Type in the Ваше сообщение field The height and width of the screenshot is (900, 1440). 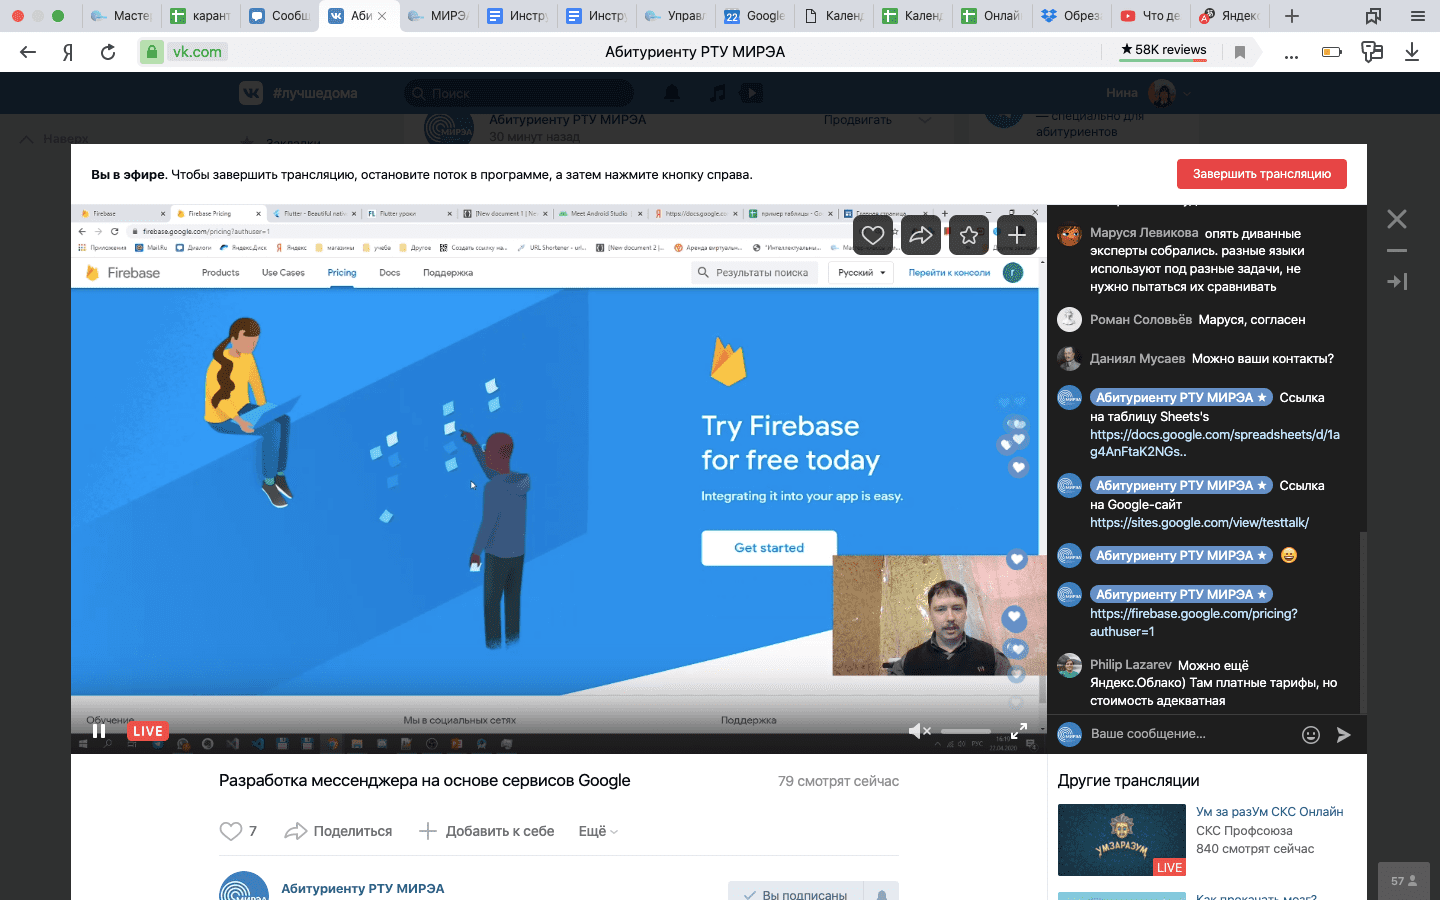pyautogui.click(x=1190, y=734)
